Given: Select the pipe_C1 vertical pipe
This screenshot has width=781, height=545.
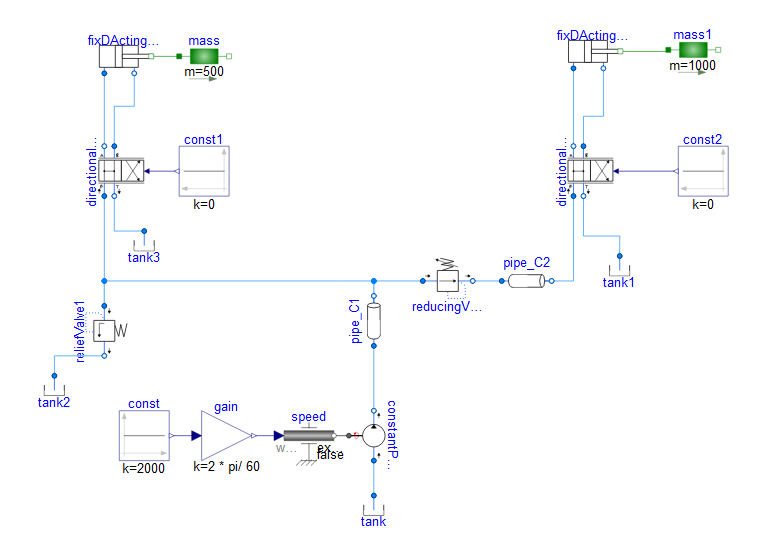Looking at the screenshot, I should pos(374,321).
